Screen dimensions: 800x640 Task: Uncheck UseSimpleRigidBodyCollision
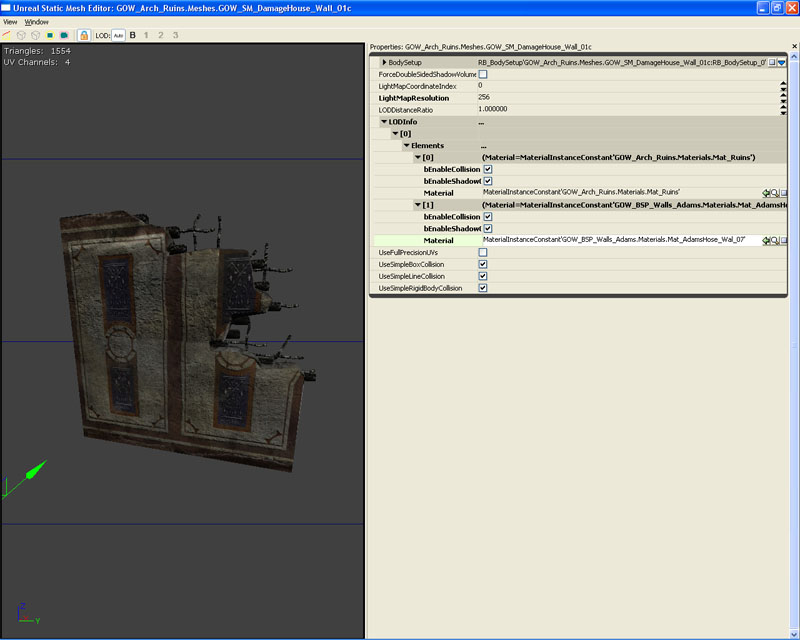click(483, 288)
